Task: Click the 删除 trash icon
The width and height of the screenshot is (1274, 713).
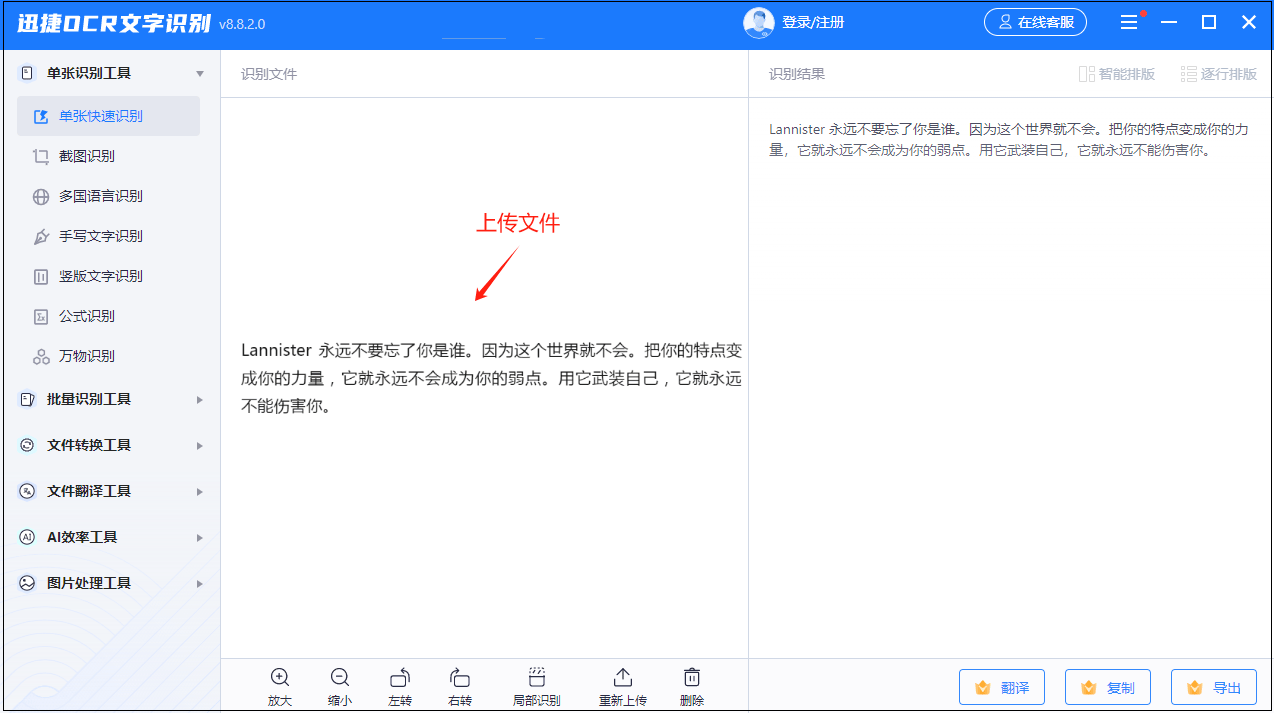Action: pos(692,677)
